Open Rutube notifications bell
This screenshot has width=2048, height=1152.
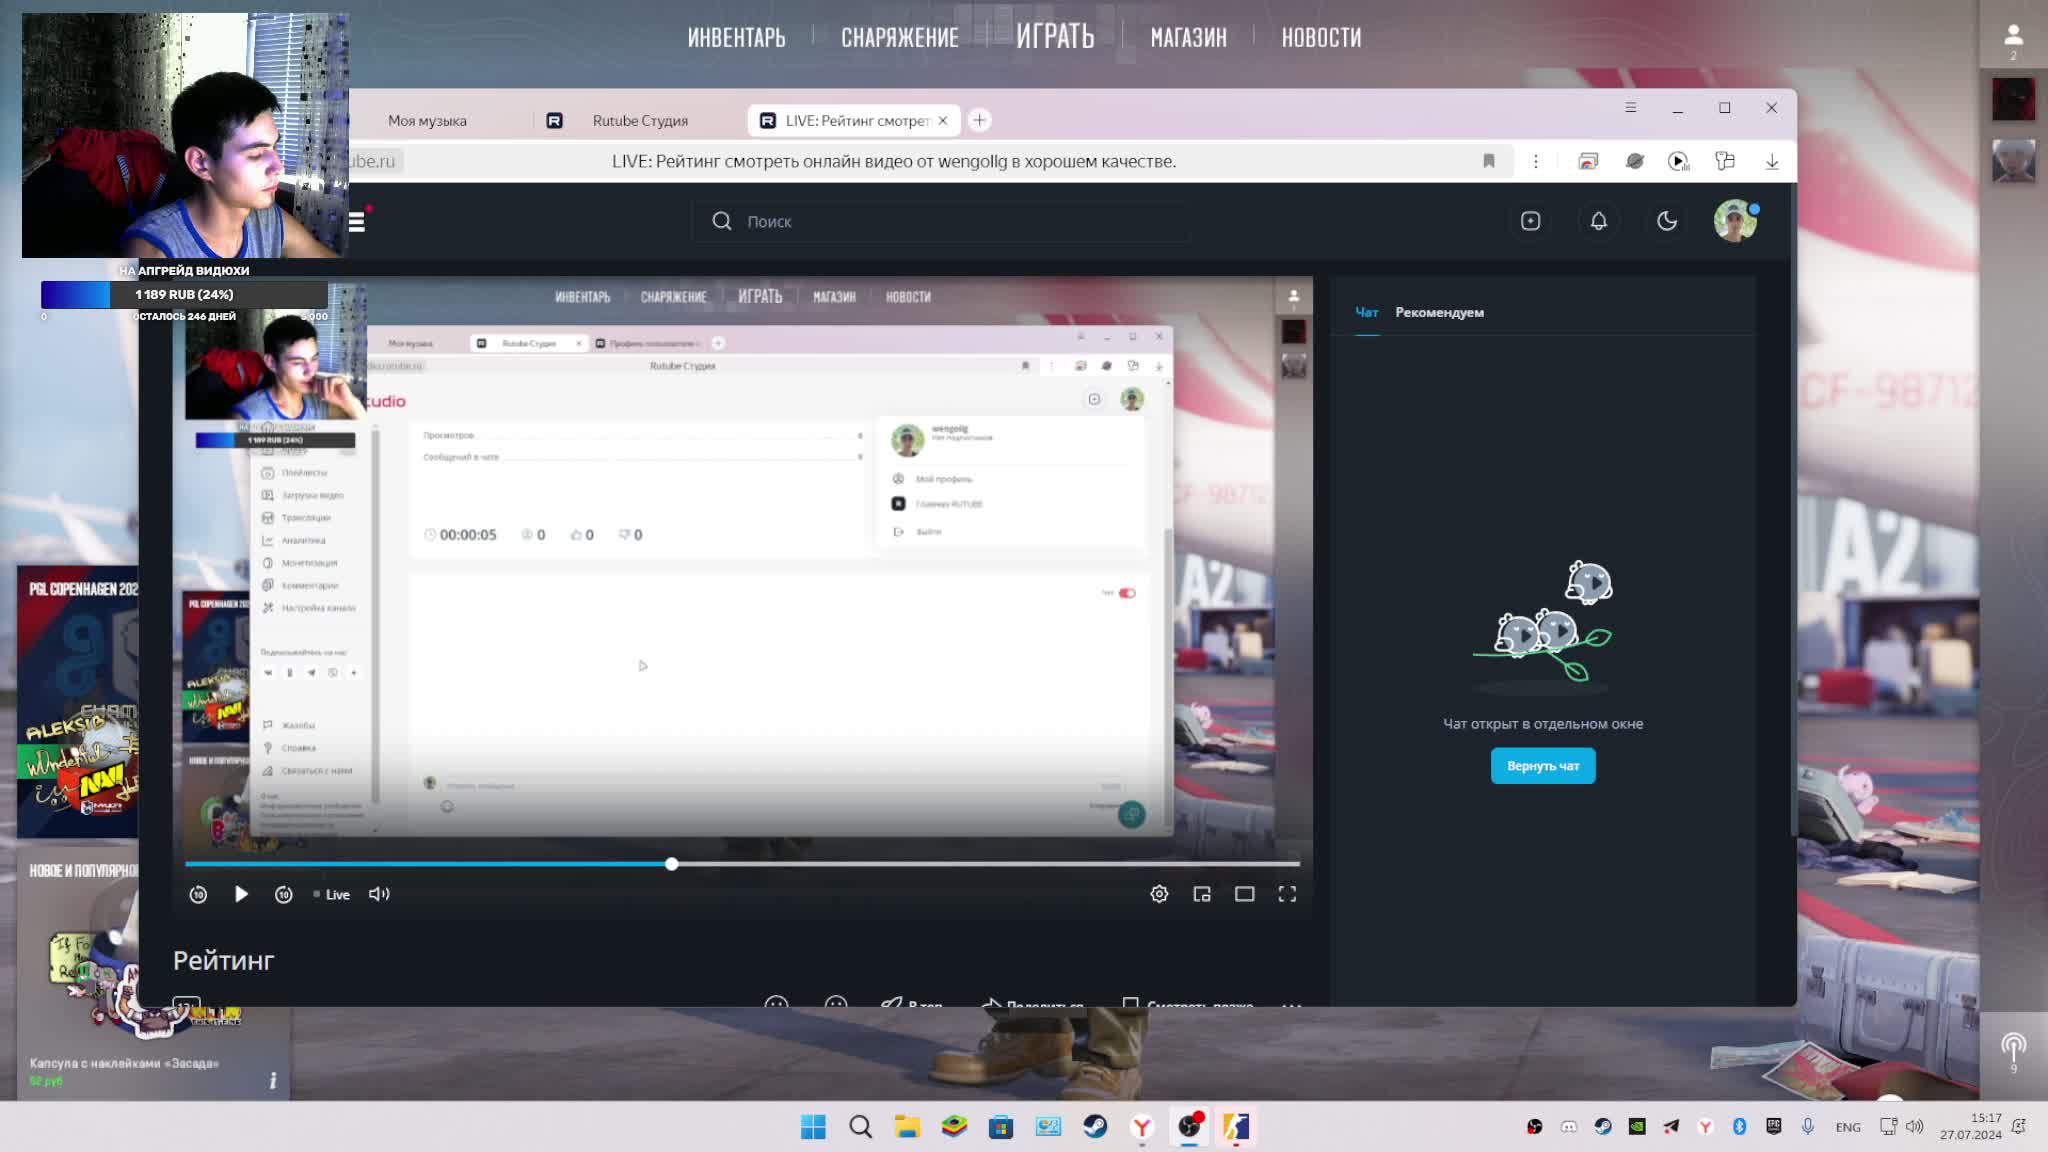point(1598,221)
